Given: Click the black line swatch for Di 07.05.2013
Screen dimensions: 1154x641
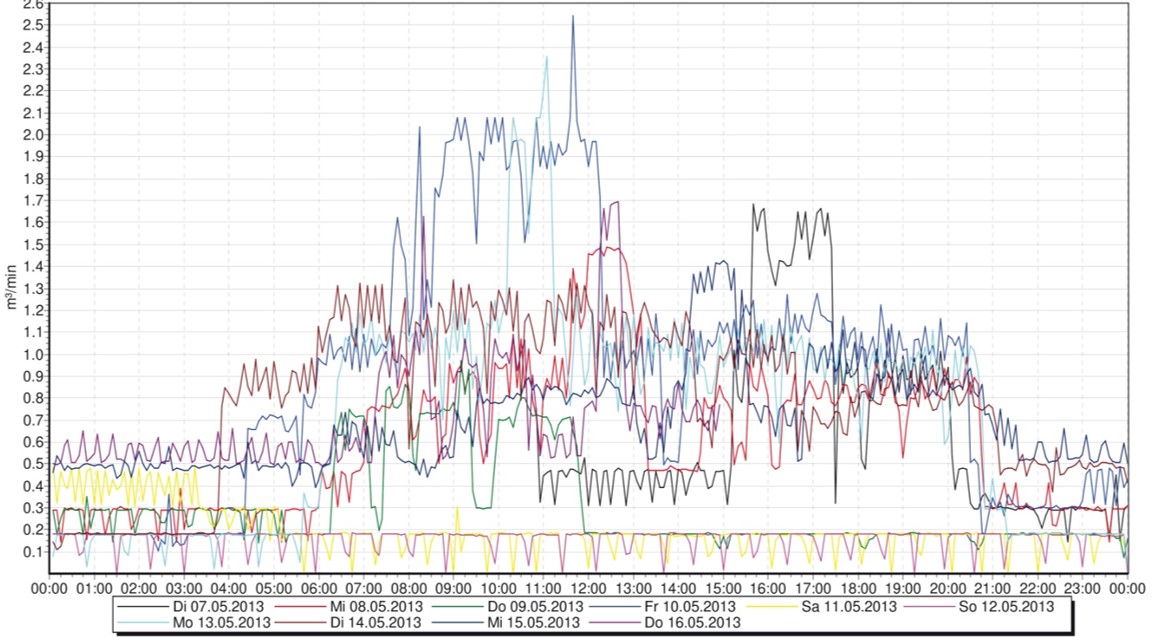Looking at the screenshot, I should point(143,607).
